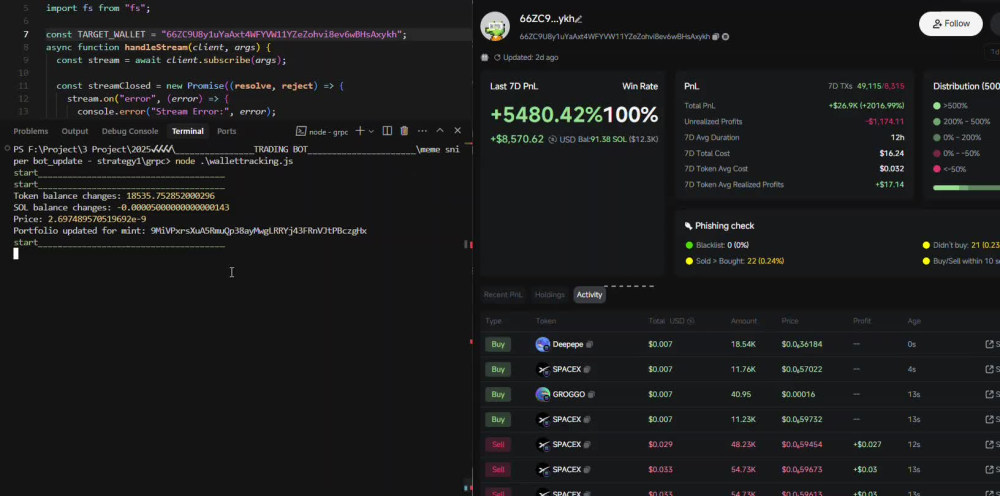
Task: Copy GROGGO token address icon
Action: point(591,395)
